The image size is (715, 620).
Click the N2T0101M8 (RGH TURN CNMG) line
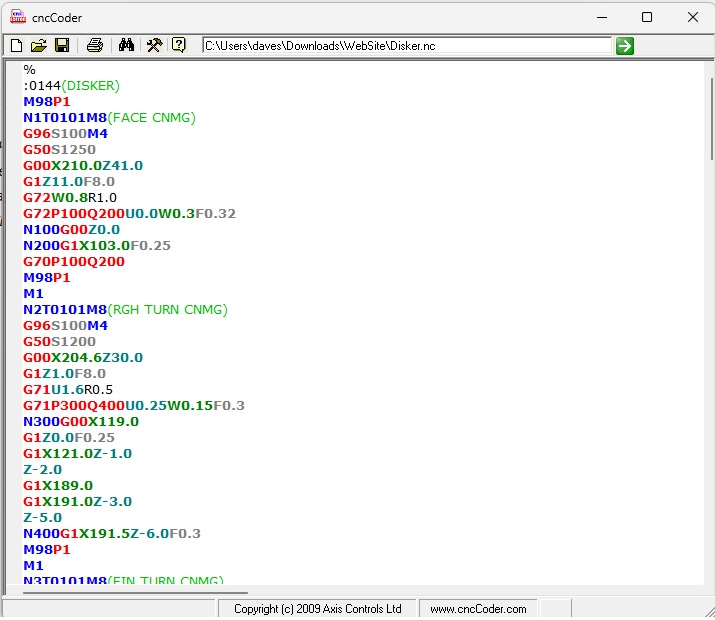coord(125,310)
